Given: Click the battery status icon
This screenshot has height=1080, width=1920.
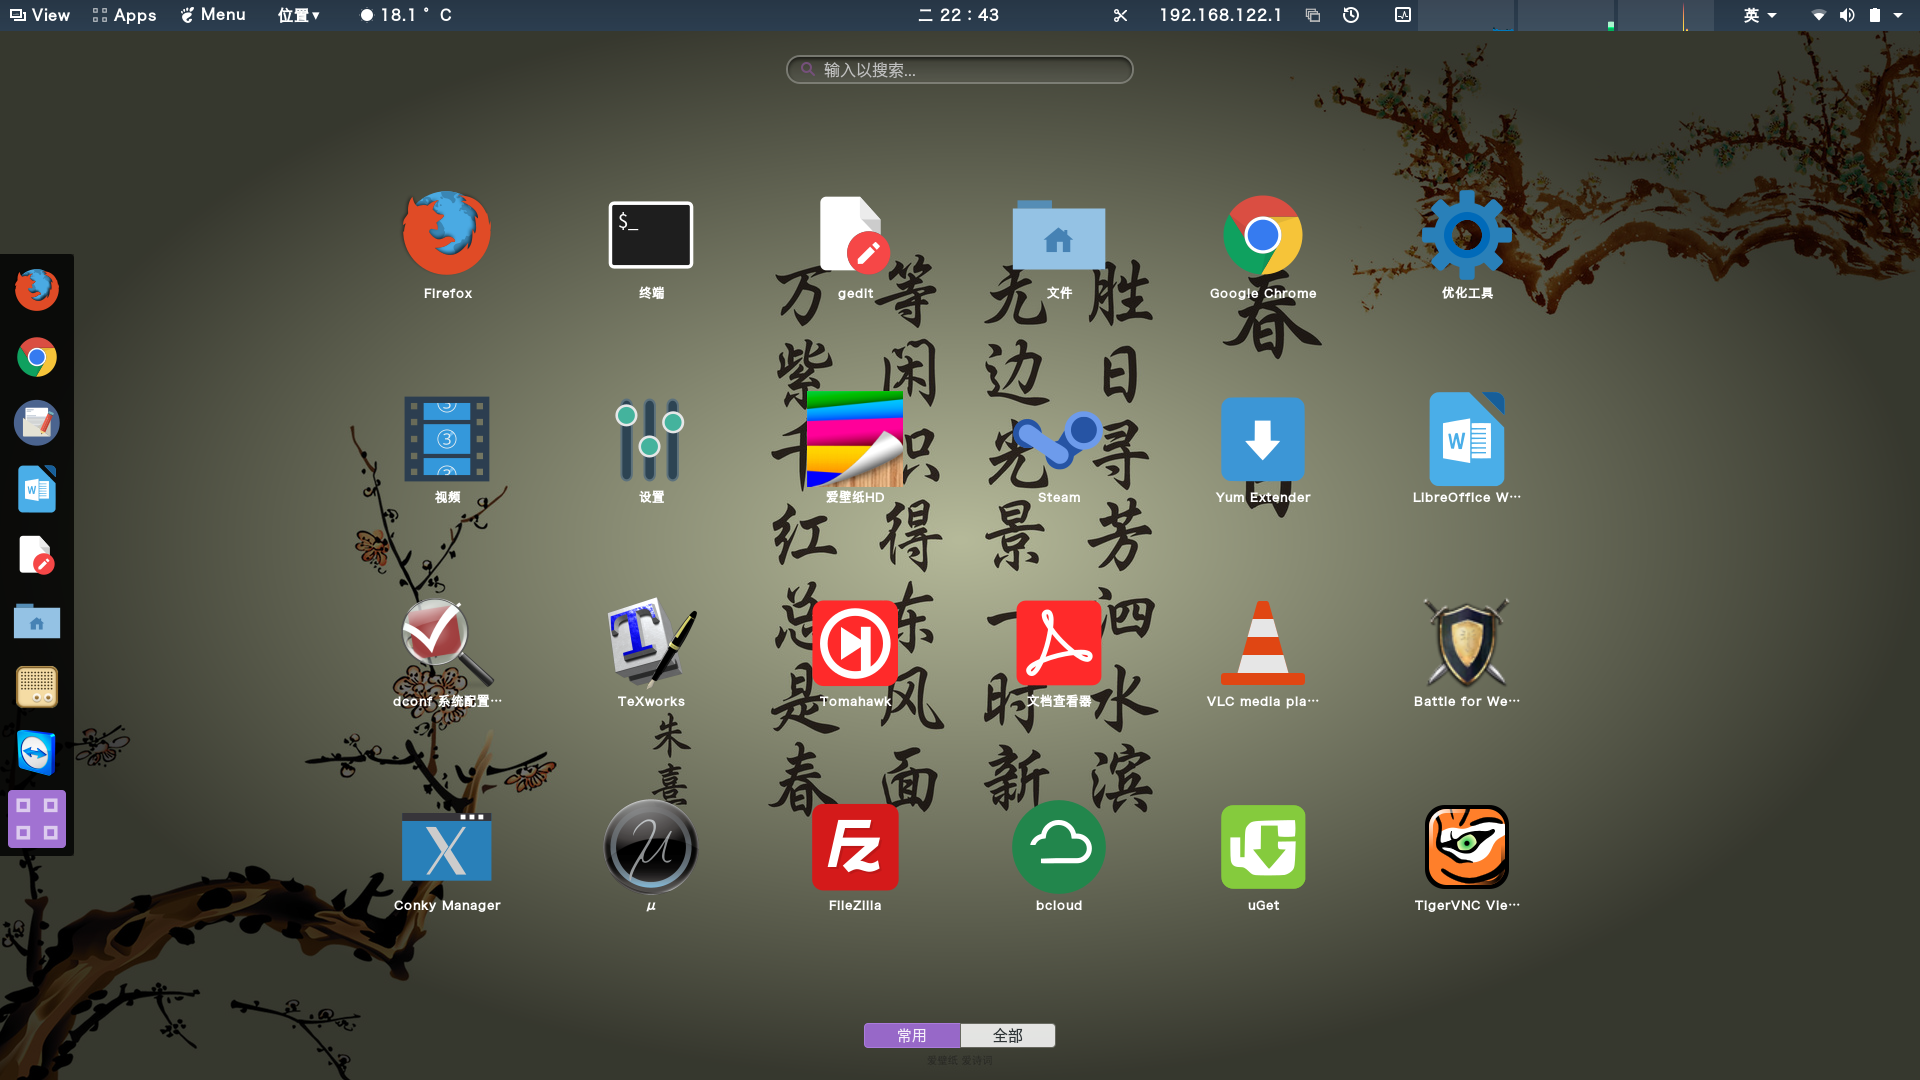Looking at the screenshot, I should coord(1875,15).
